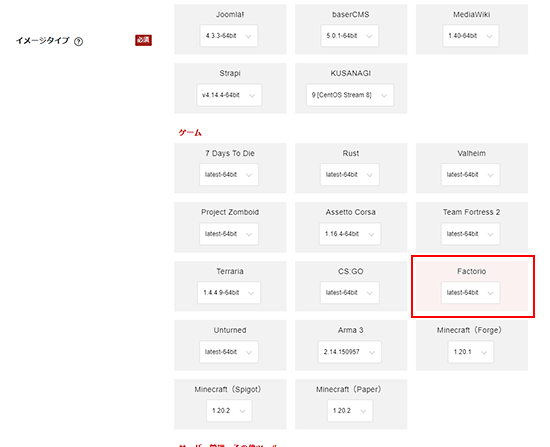
Task: Open the Arma 3 2.14.150957 version dropdown
Action: [x=350, y=352]
